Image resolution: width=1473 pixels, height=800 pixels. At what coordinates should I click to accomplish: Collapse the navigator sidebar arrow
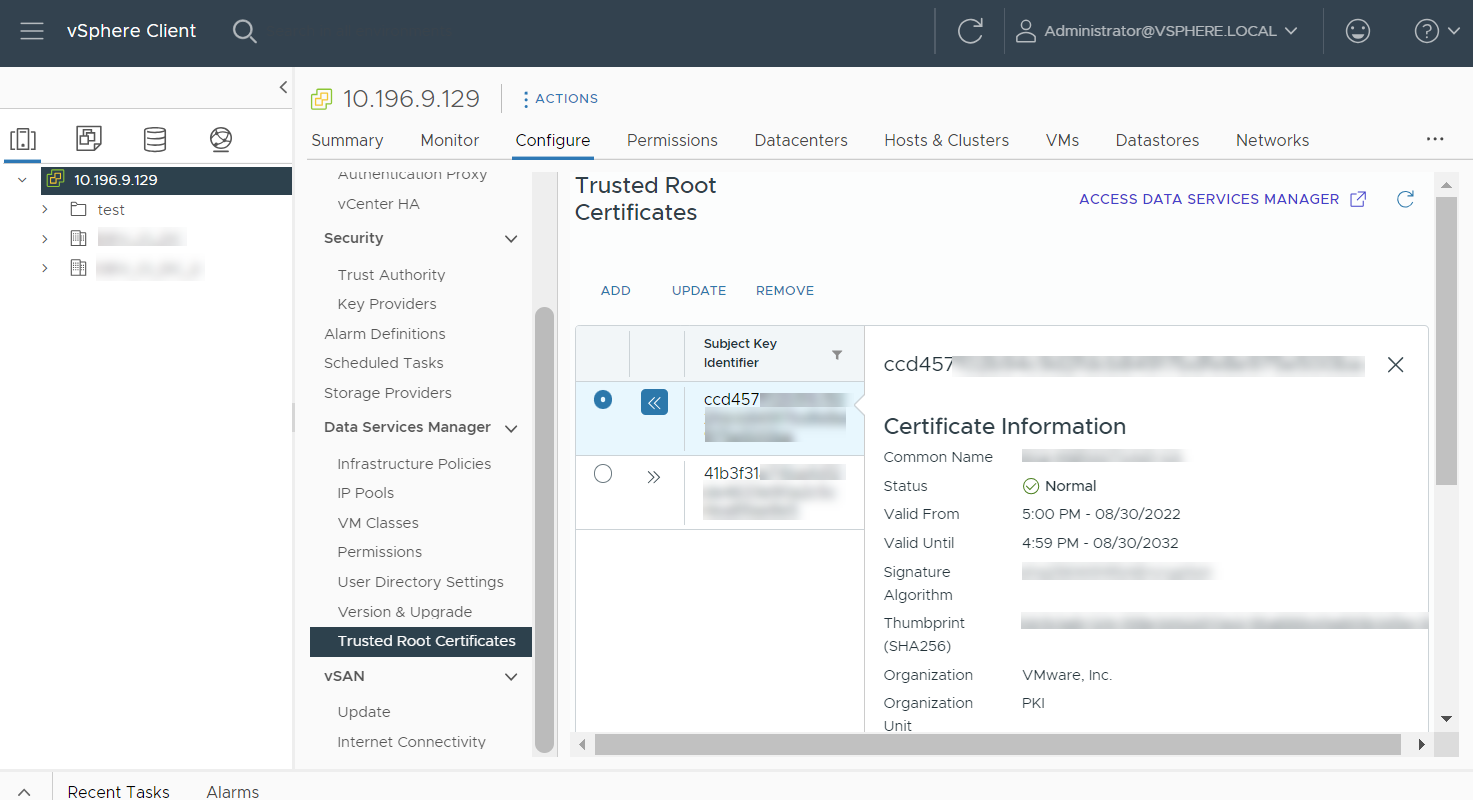pos(283,88)
